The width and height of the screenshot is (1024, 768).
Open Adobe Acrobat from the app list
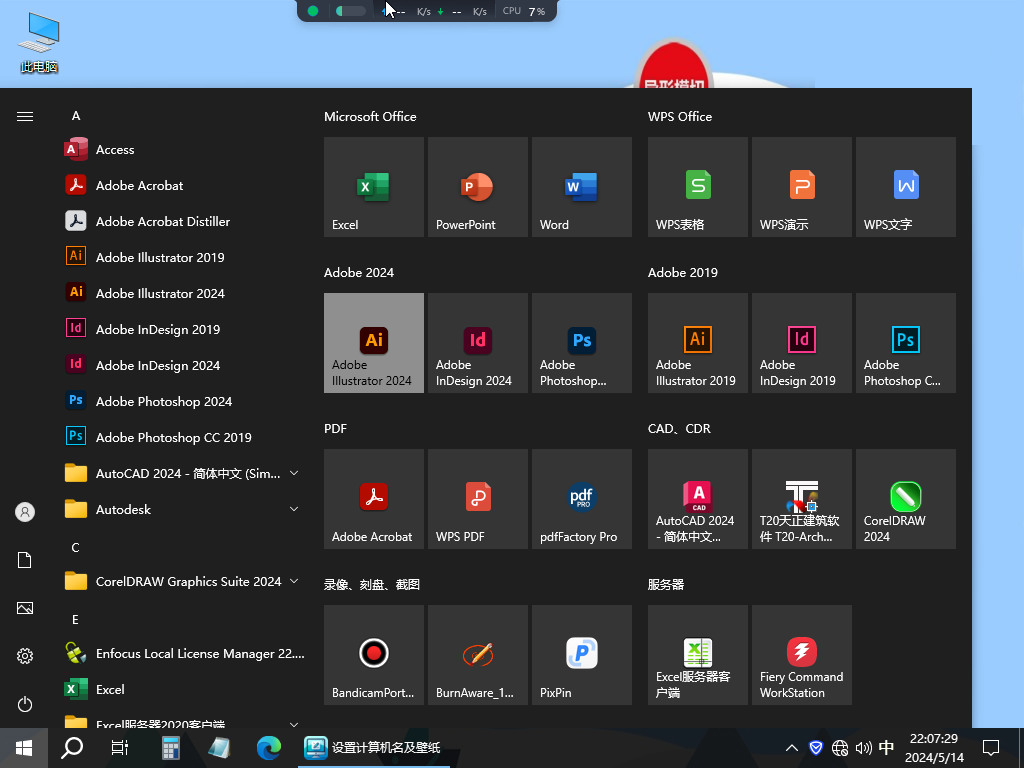click(x=183, y=185)
